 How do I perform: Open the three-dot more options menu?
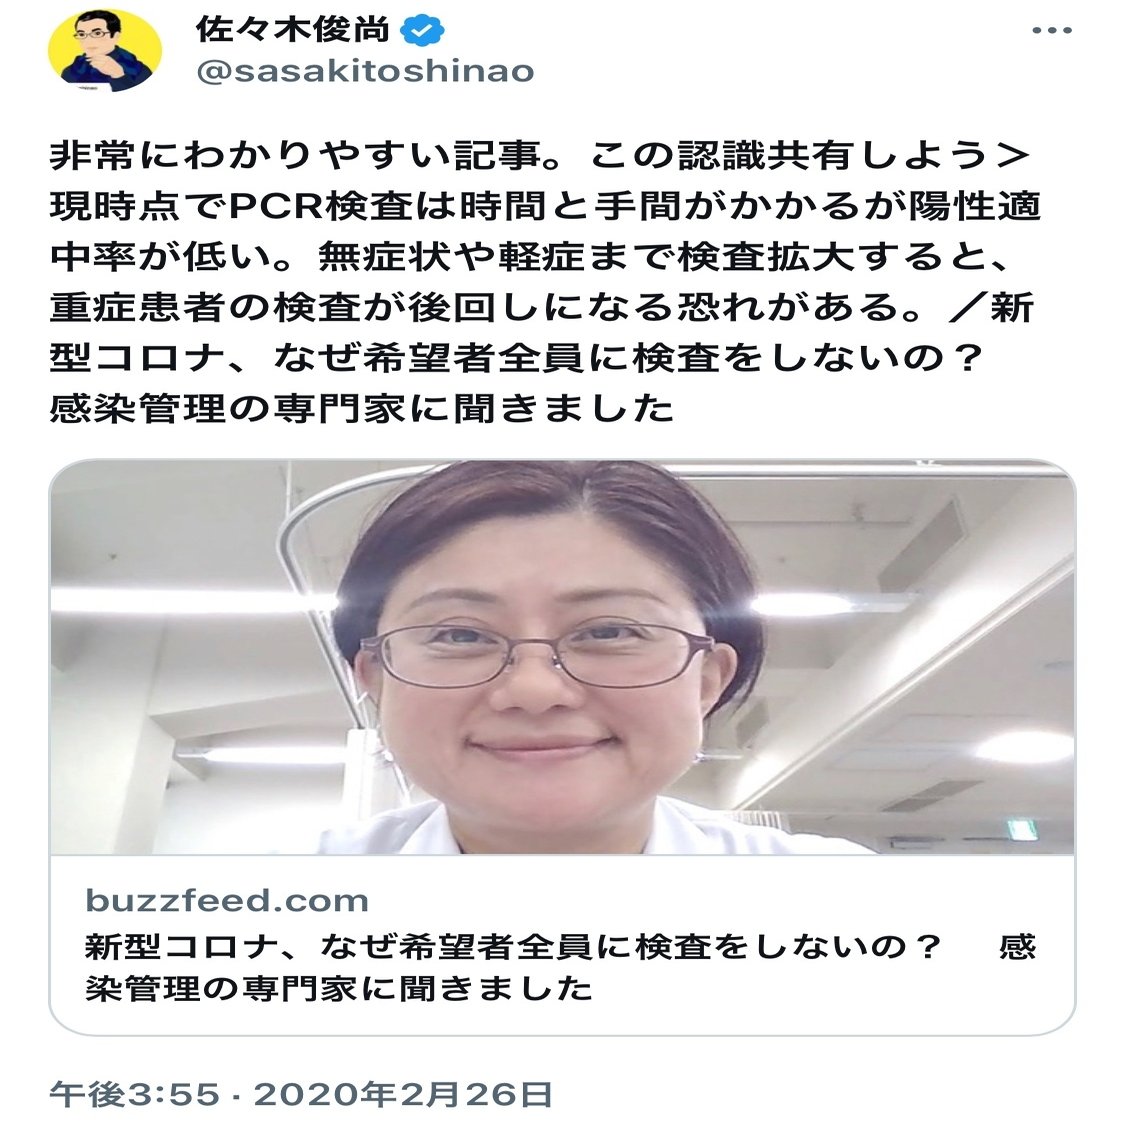(1052, 31)
